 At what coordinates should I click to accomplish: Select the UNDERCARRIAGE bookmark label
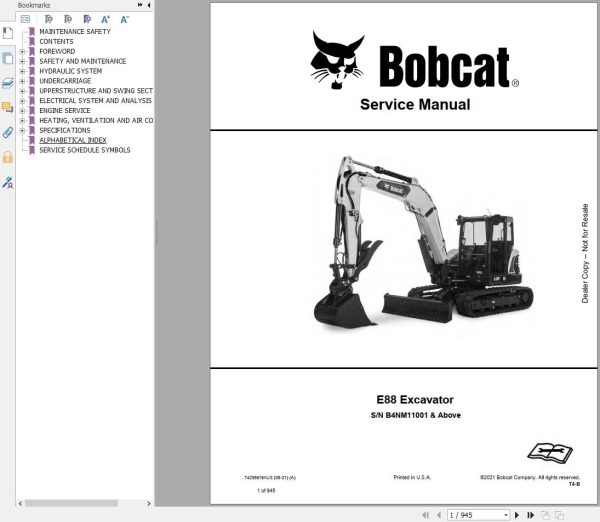tap(65, 81)
